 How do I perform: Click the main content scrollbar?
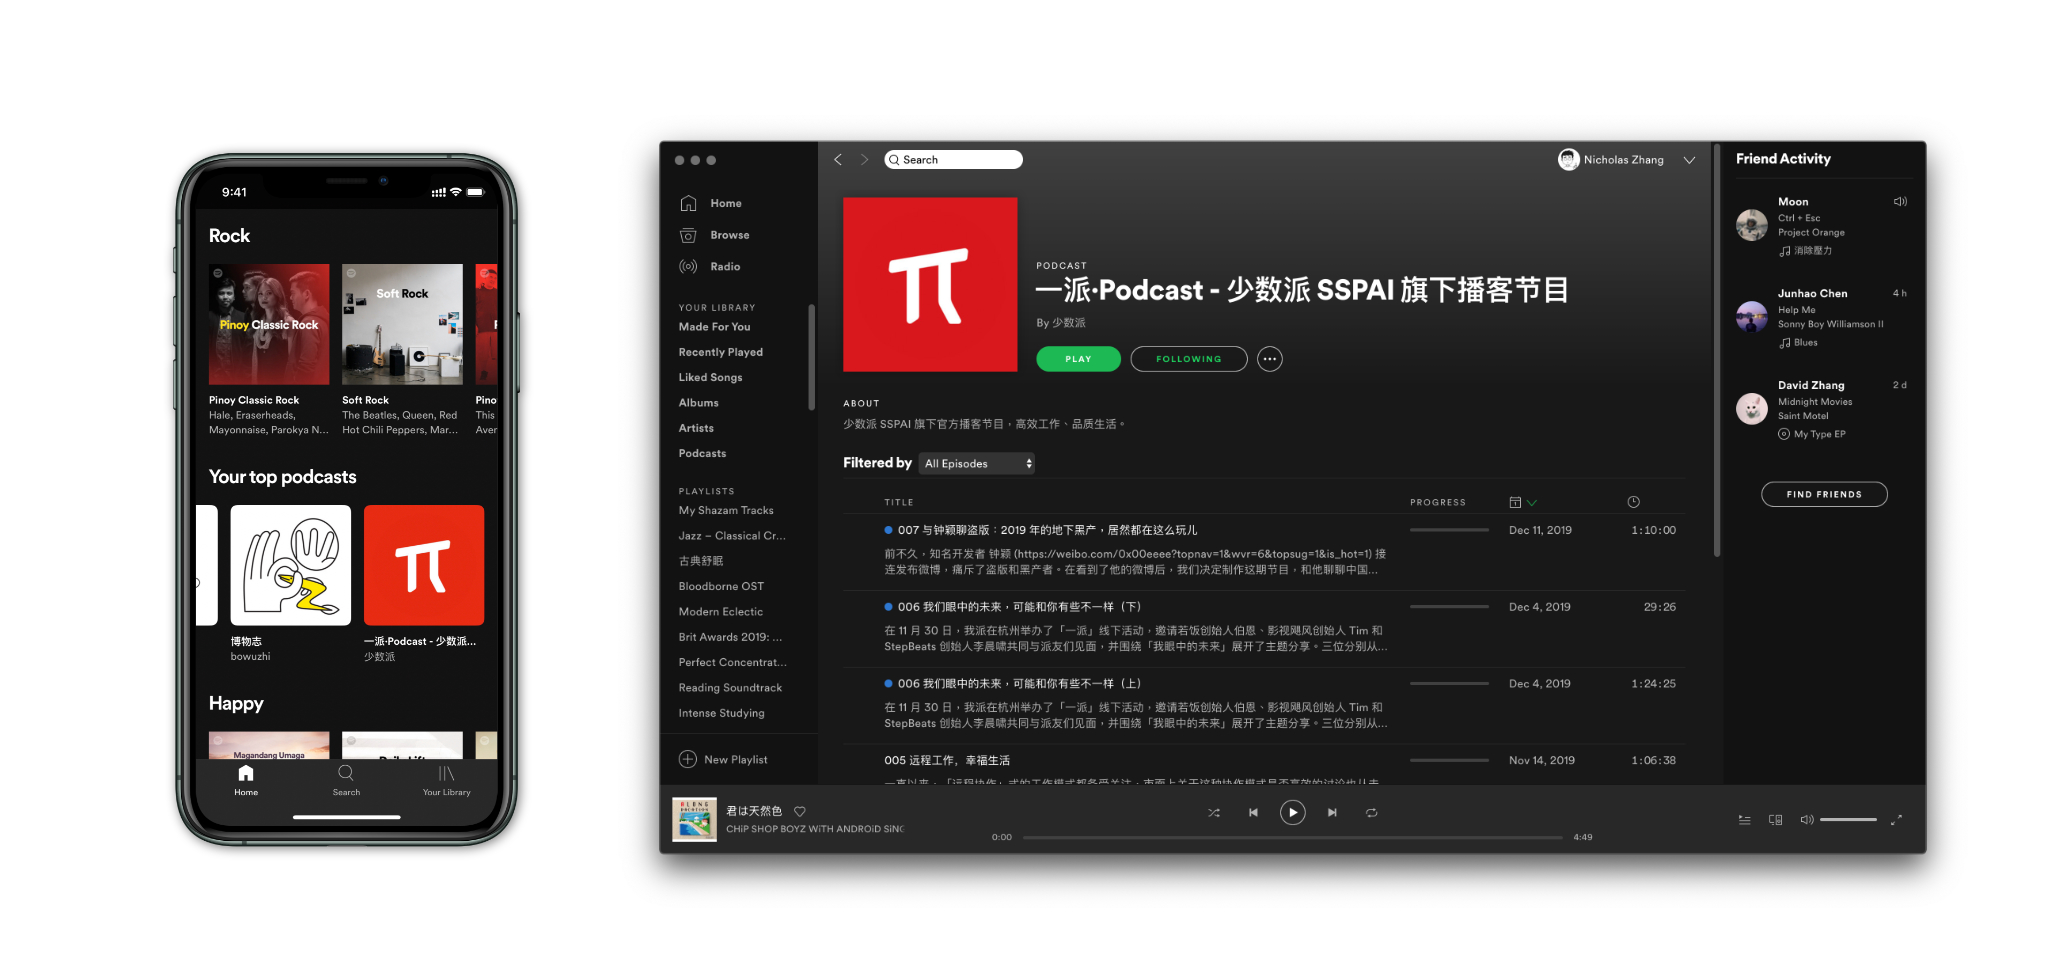click(1717, 352)
